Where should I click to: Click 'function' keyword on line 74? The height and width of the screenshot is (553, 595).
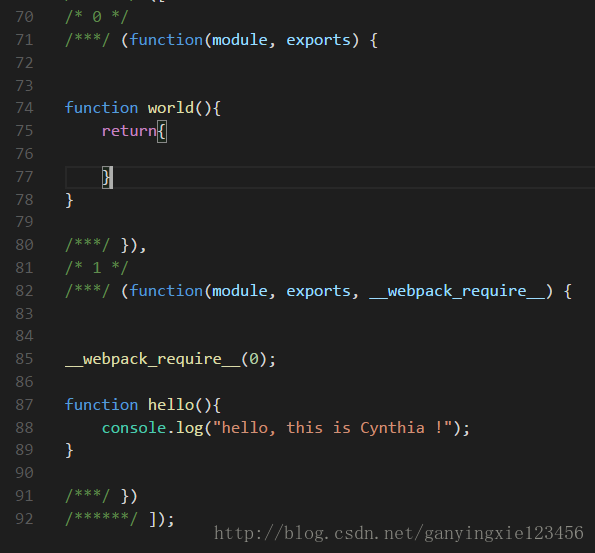point(102,108)
